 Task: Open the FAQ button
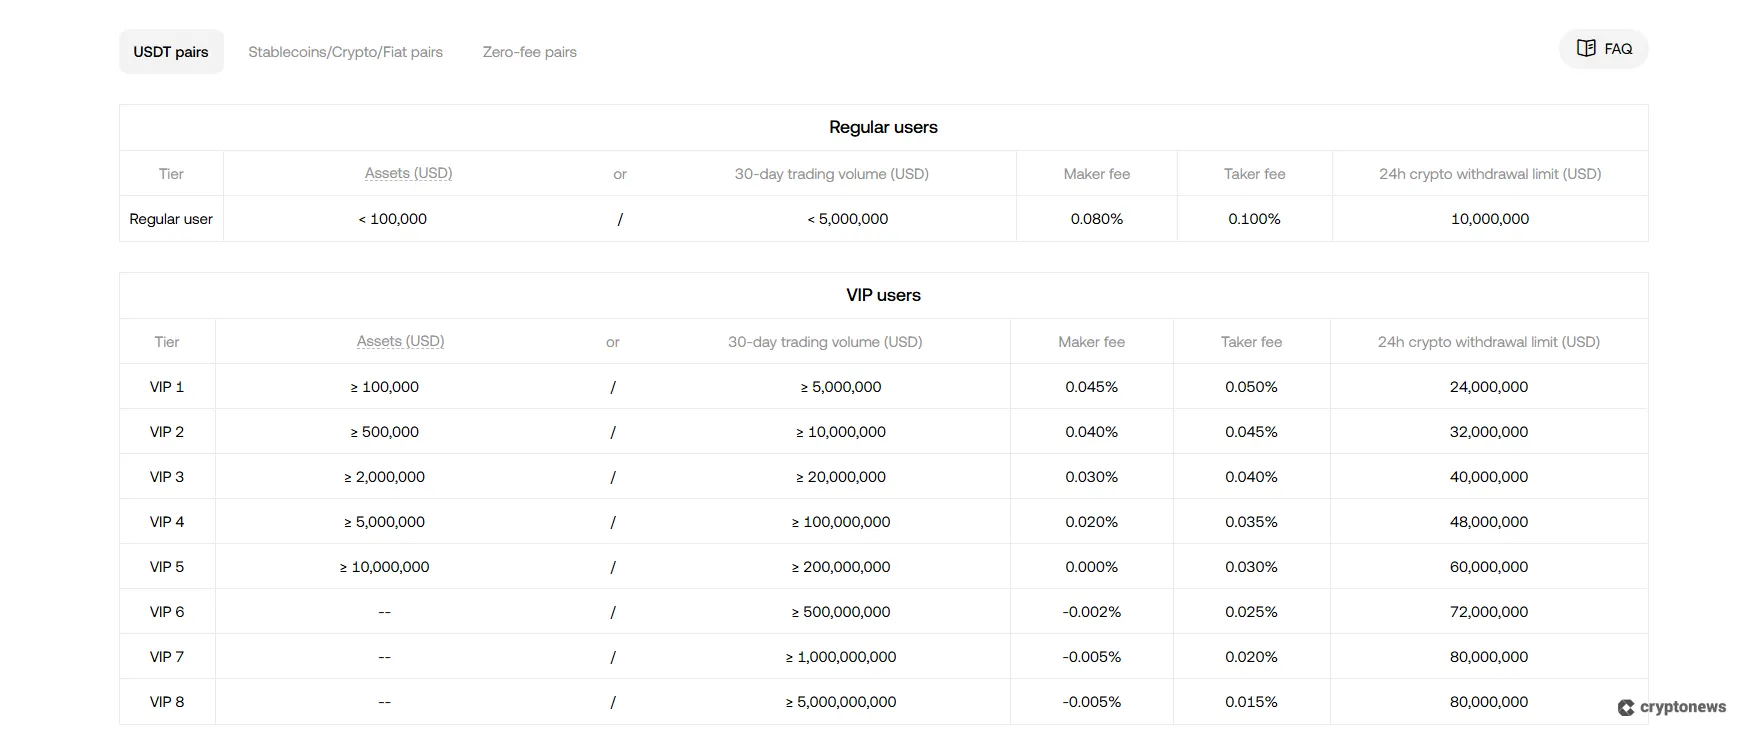(x=1603, y=49)
